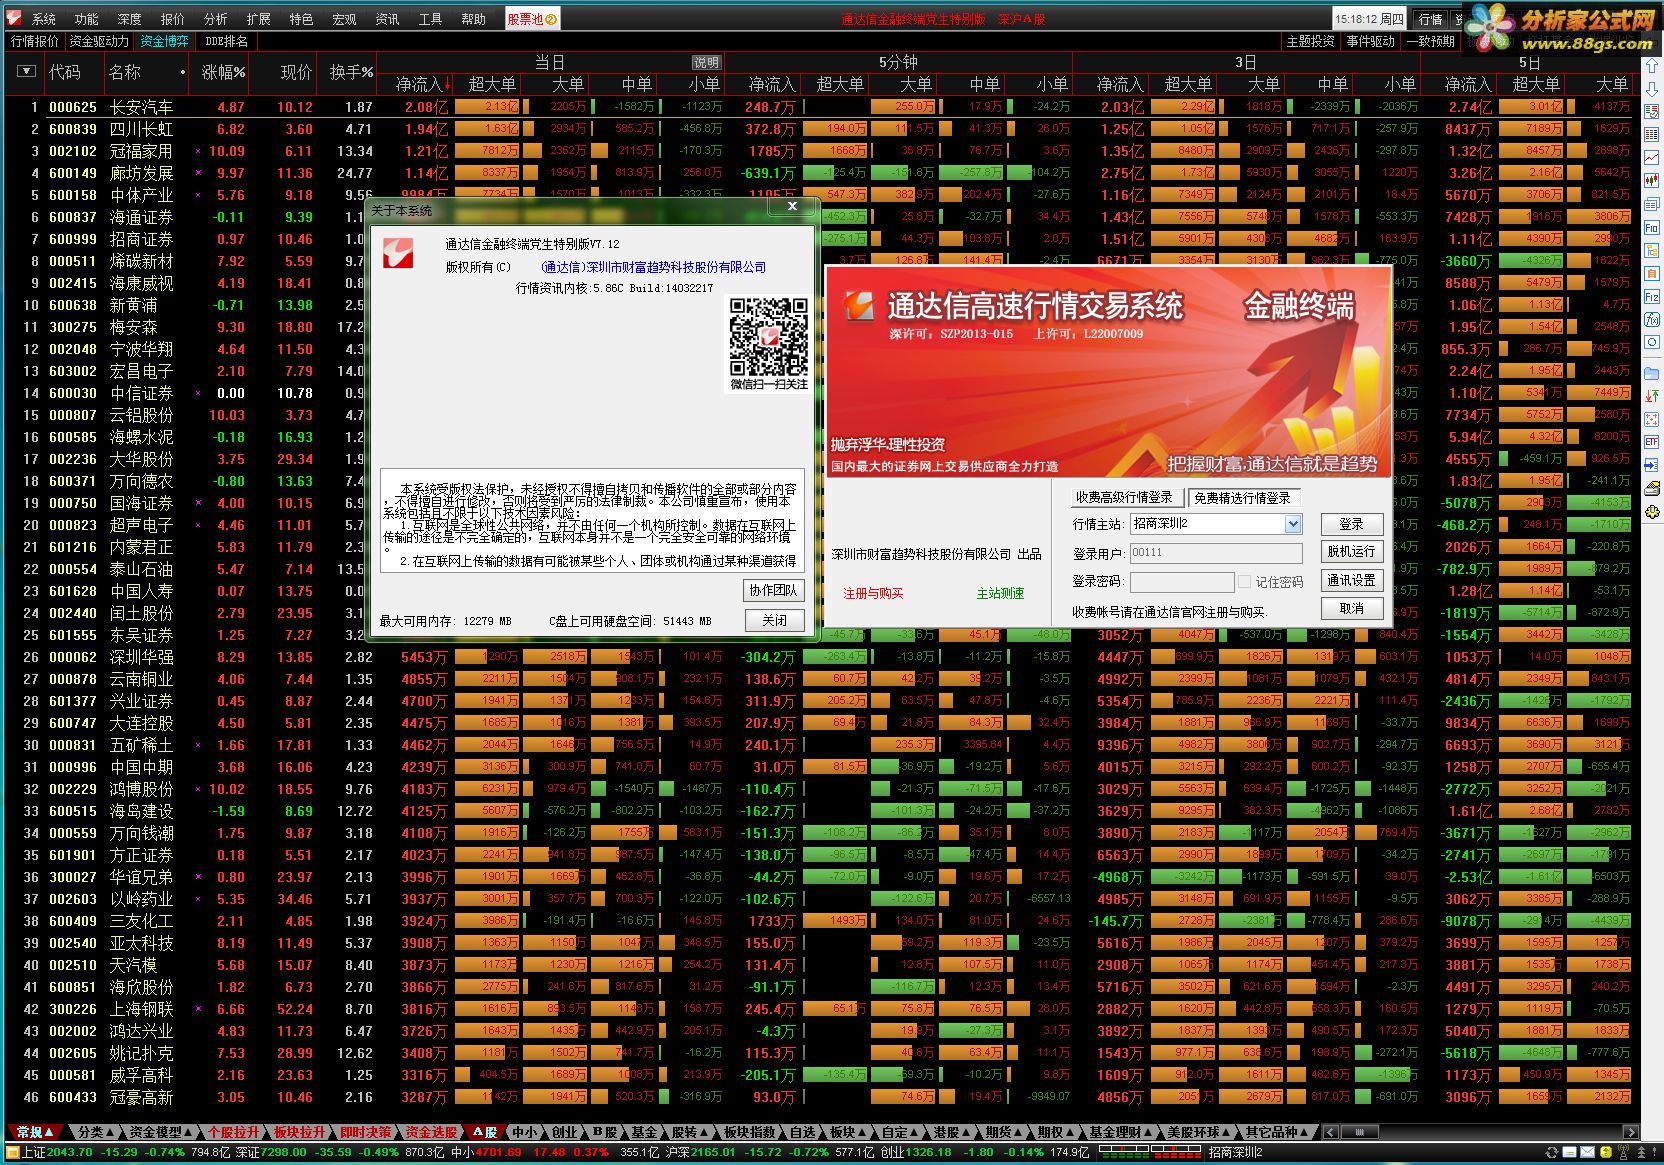This screenshot has width=1664, height=1165.
Task: Click the 登录 button in login dialog
Action: coord(1352,524)
